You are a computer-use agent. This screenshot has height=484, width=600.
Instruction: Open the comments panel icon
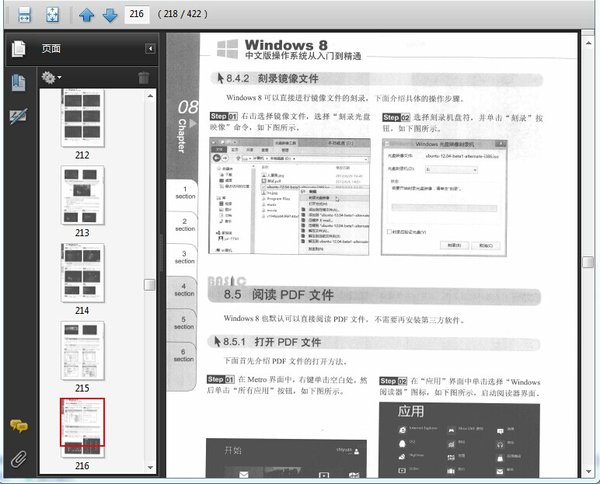[18, 425]
